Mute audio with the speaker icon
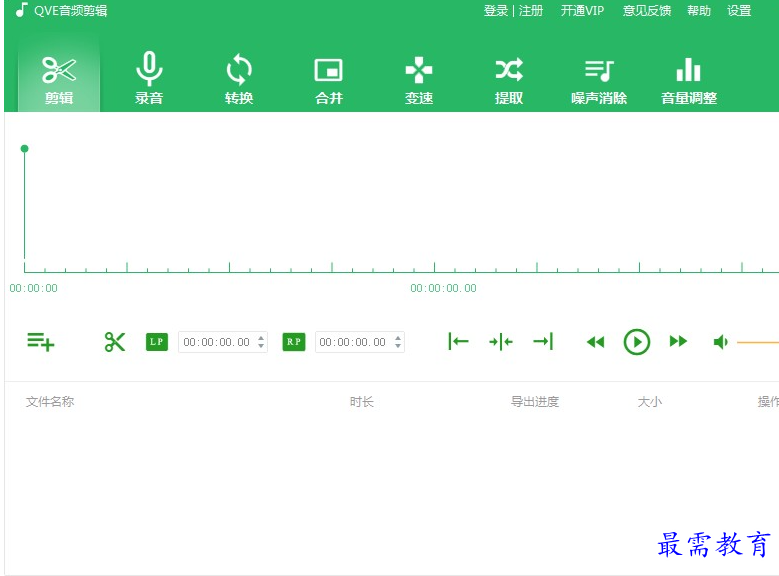Screen dimensions: 779x576 point(720,342)
